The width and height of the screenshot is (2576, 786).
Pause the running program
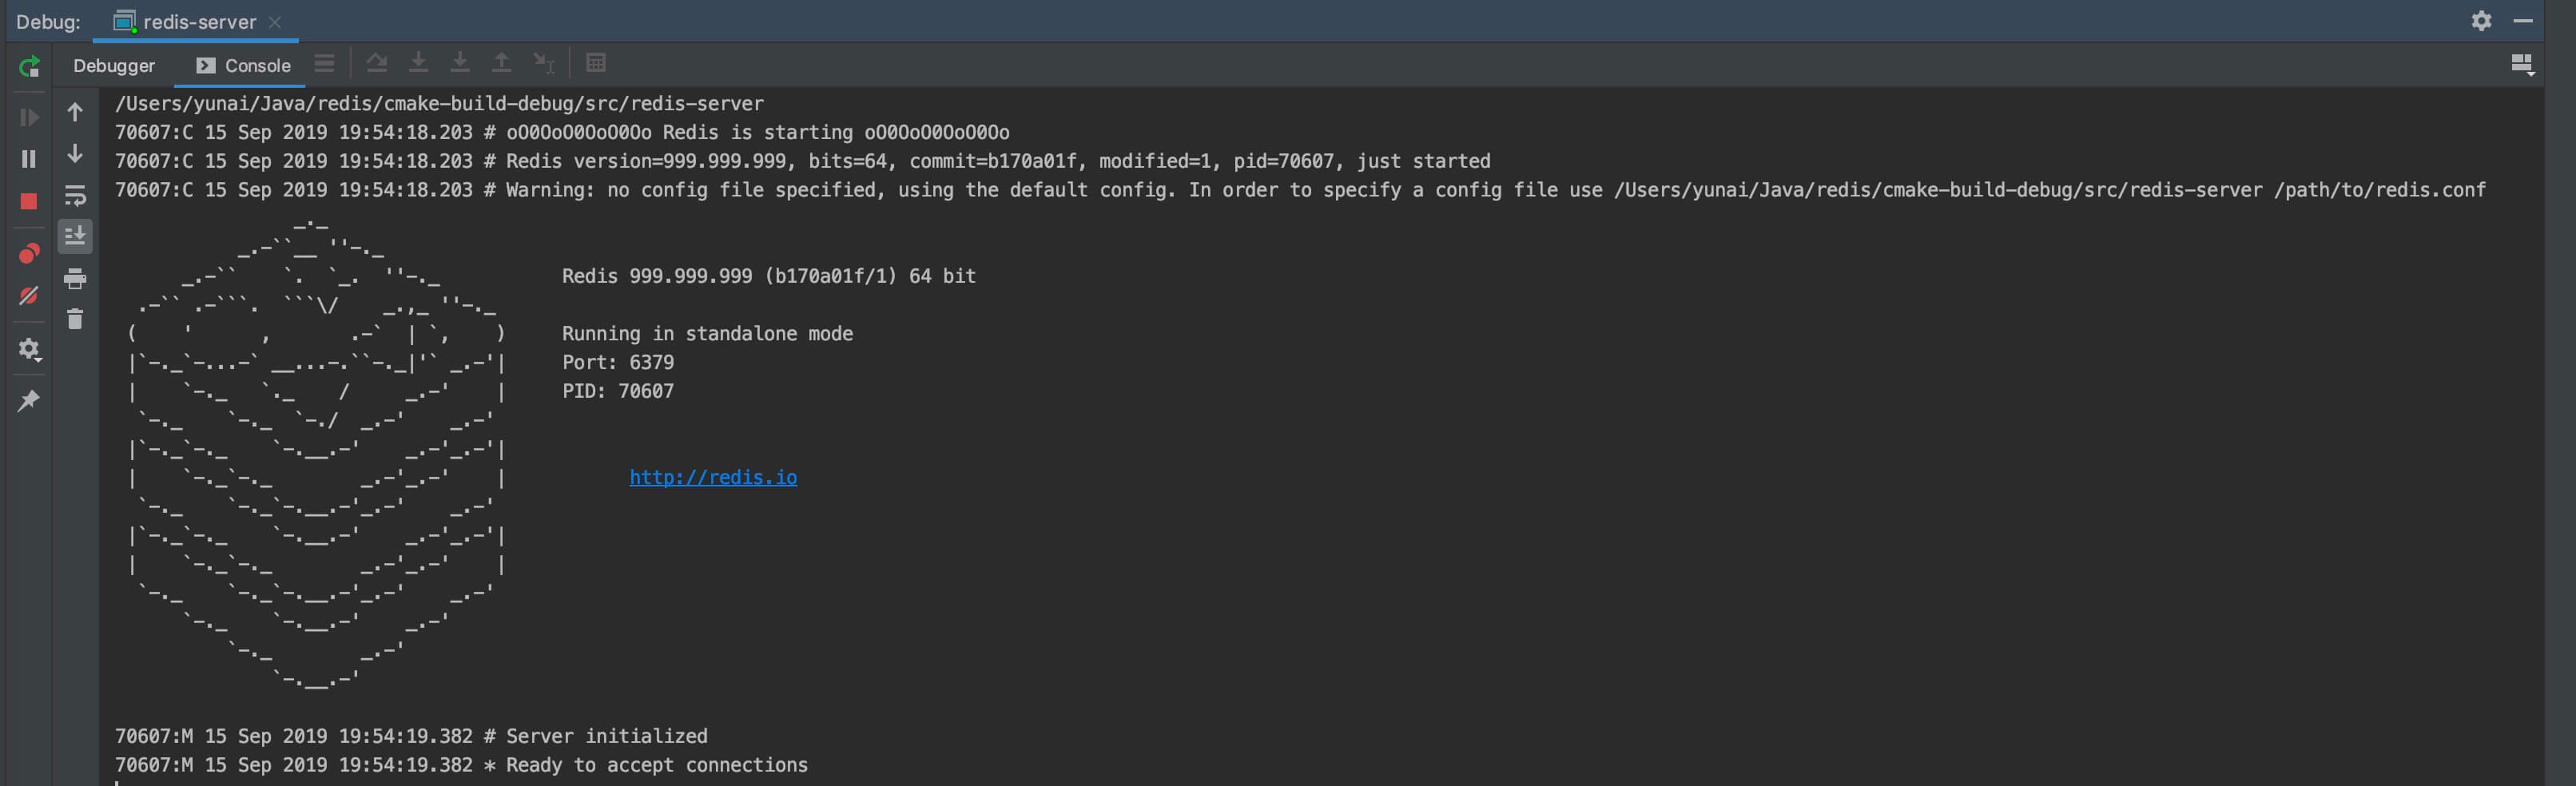[x=29, y=159]
